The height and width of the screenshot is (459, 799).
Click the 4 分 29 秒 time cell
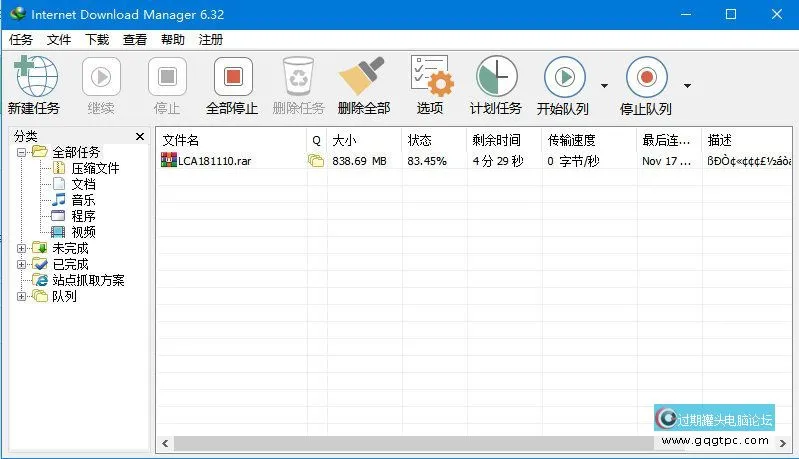(x=498, y=161)
